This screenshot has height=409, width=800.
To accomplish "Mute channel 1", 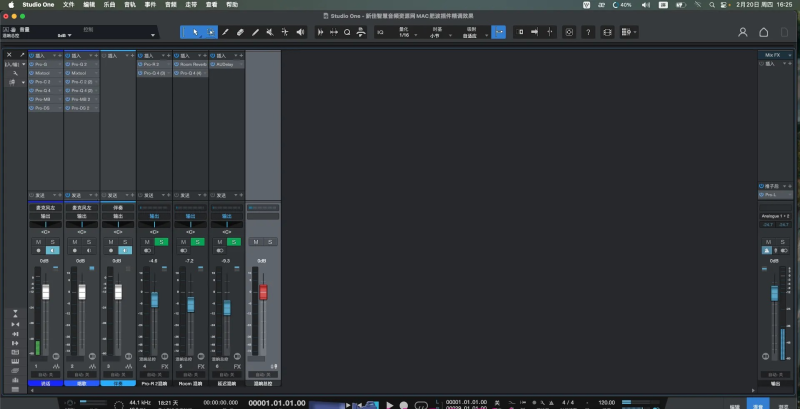I will pyautogui.click(x=39, y=242).
